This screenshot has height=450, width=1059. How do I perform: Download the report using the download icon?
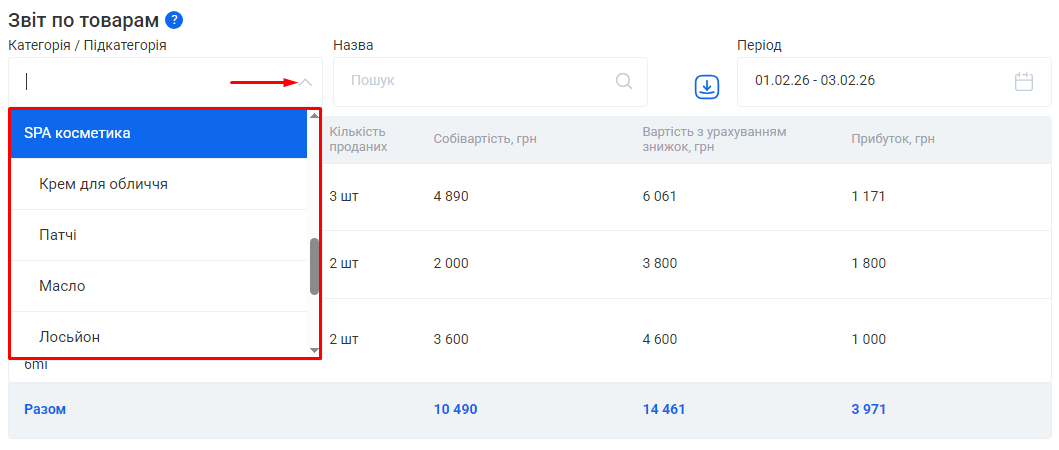coord(707,87)
